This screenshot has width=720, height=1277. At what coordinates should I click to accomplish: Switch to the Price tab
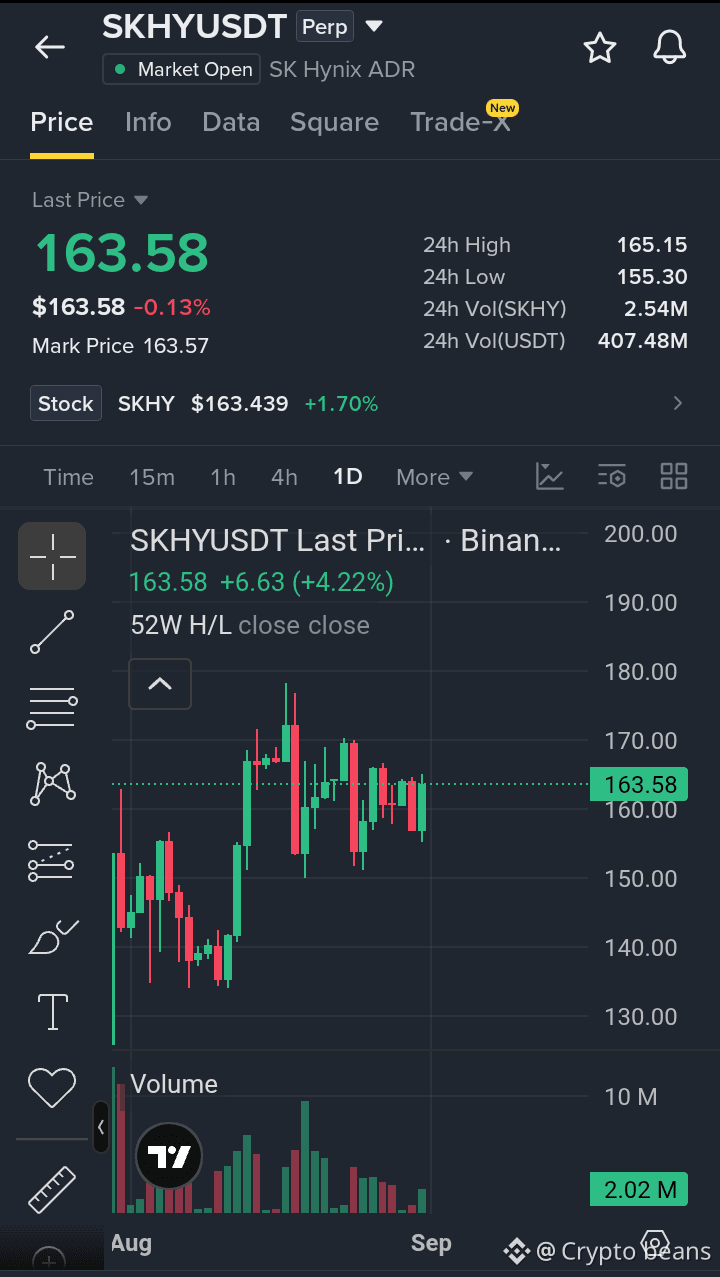62,122
